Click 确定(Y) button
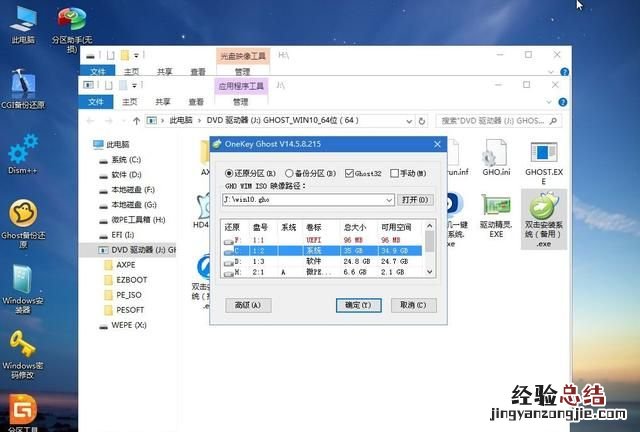The width and height of the screenshot is (640, 432). point(358,305)
